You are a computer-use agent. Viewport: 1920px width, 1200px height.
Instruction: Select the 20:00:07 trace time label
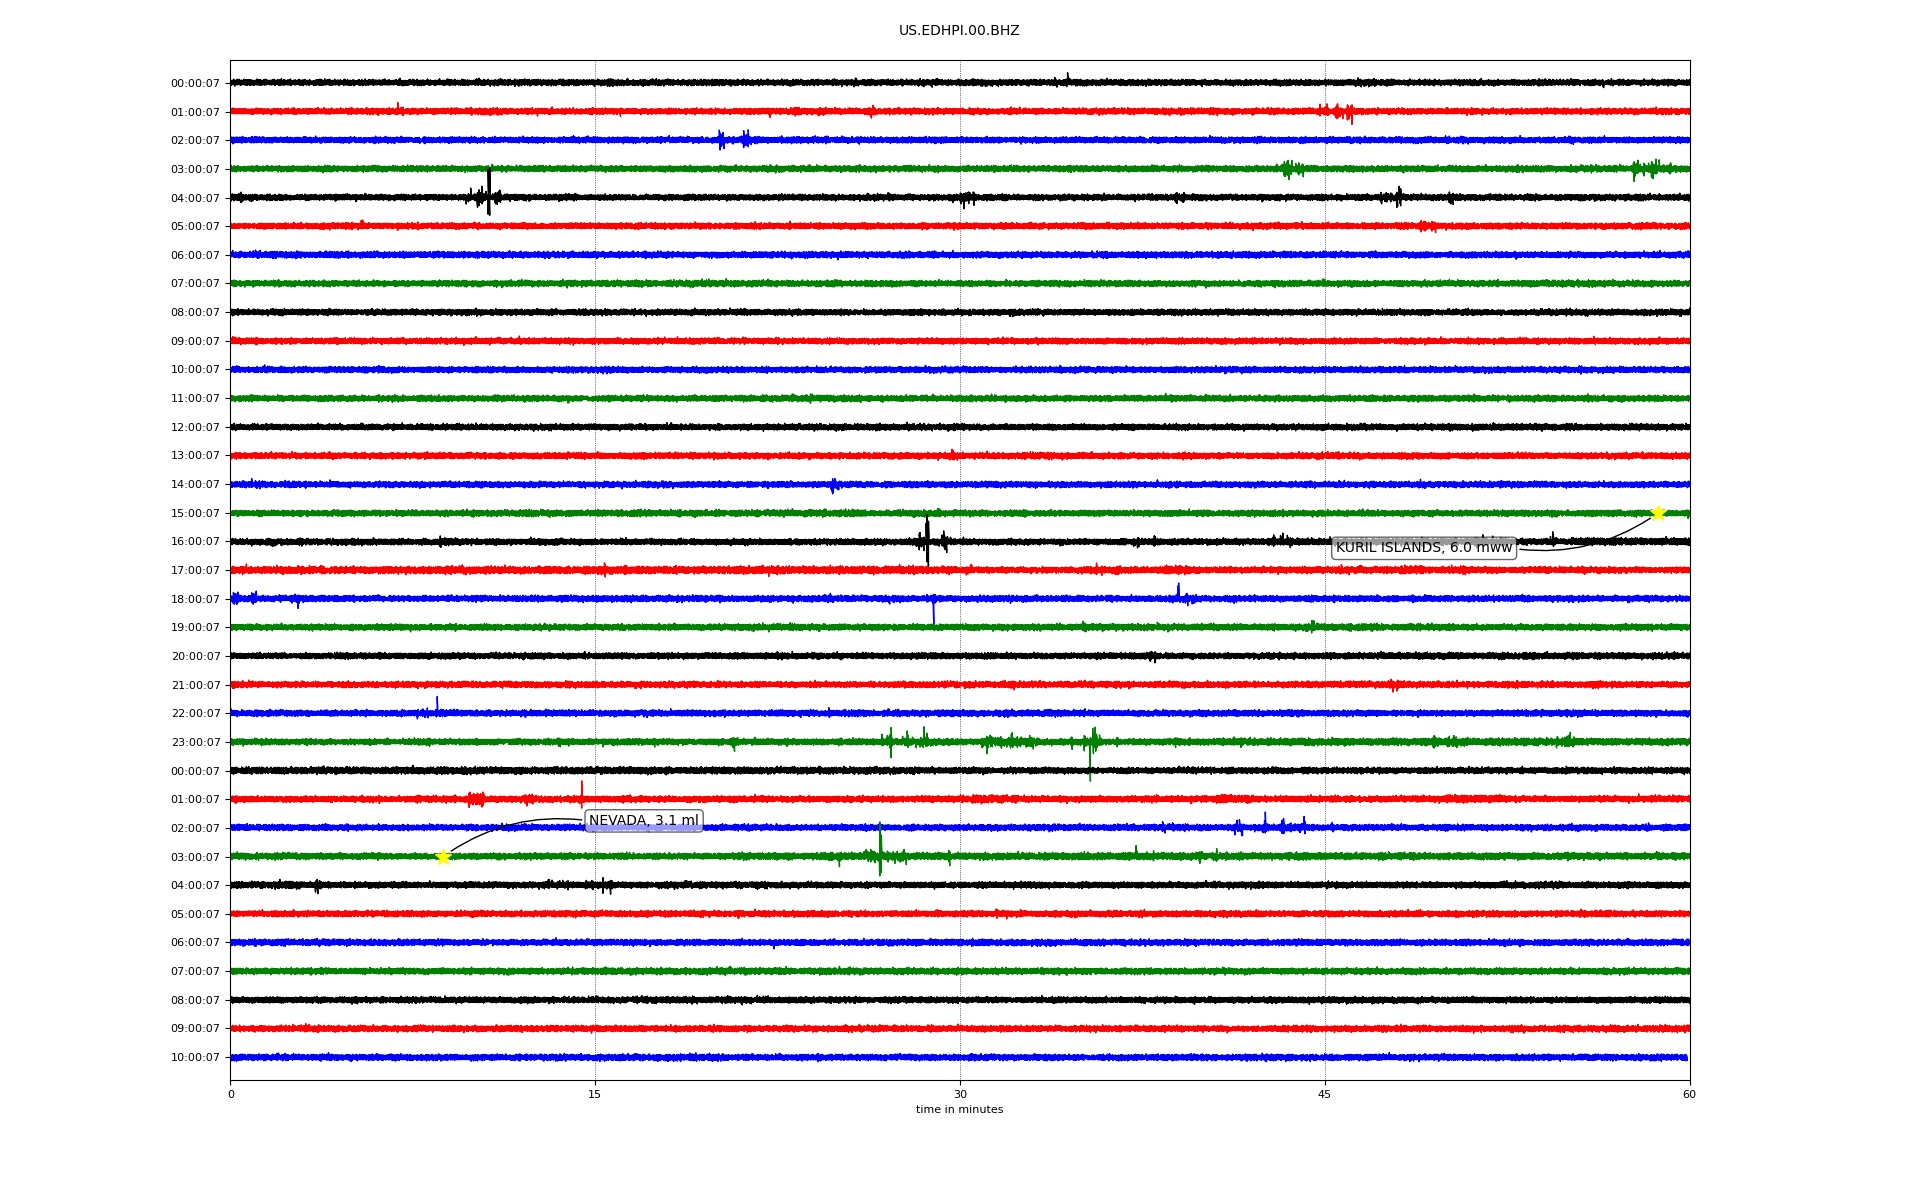195,657
